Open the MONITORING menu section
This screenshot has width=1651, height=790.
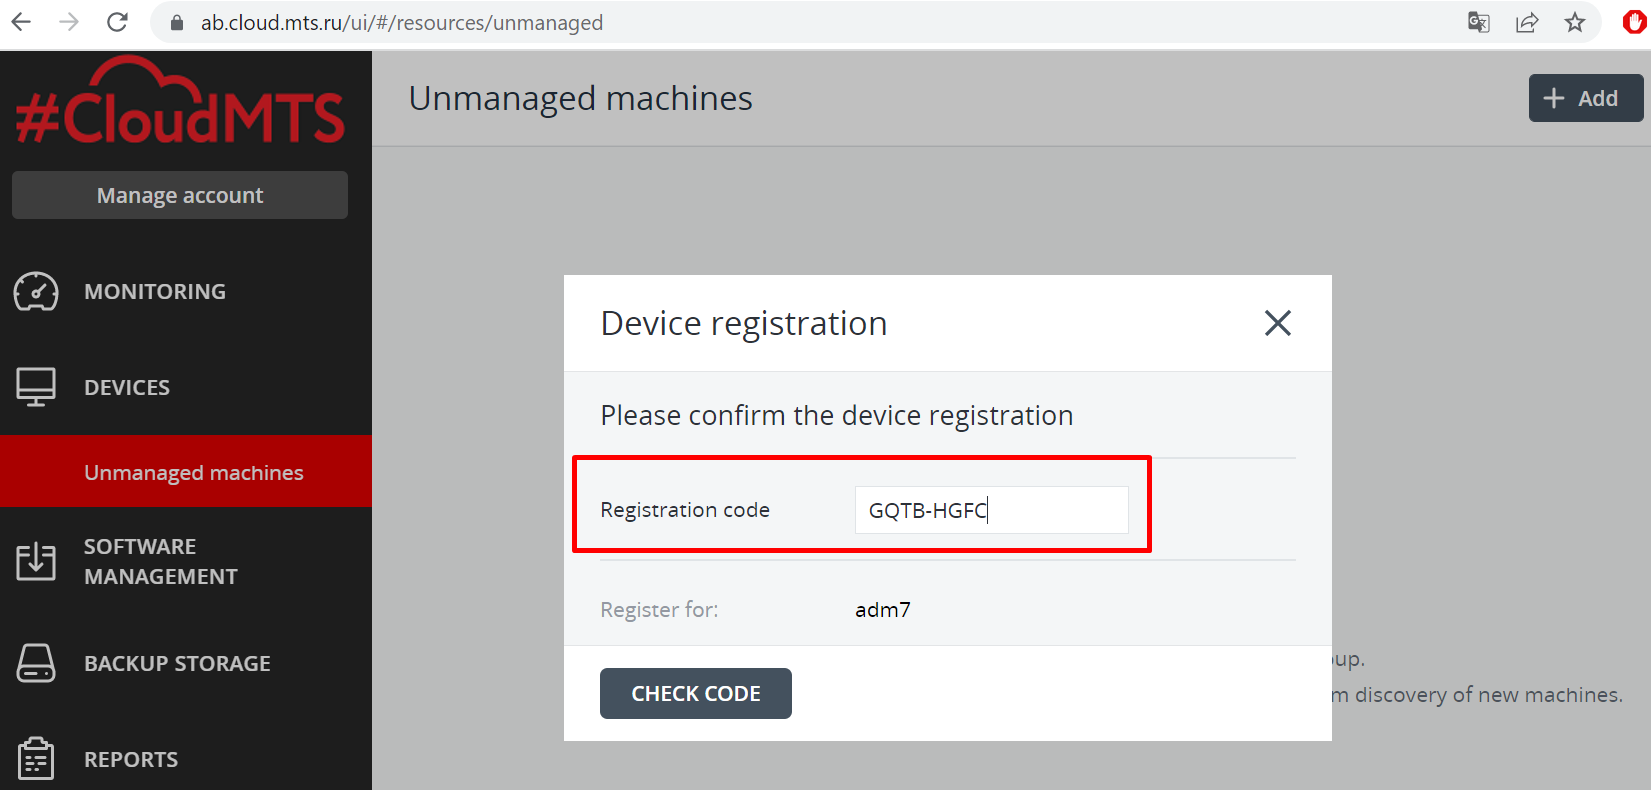pyautogui.click(x=155, y=291)
